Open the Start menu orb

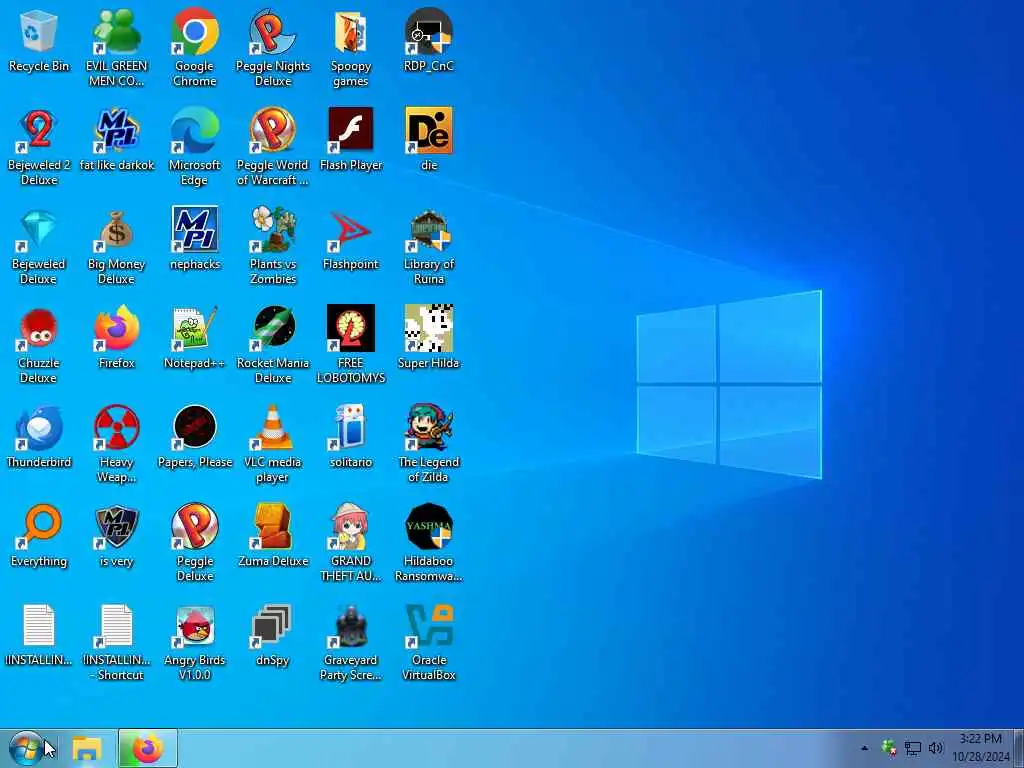26,748
